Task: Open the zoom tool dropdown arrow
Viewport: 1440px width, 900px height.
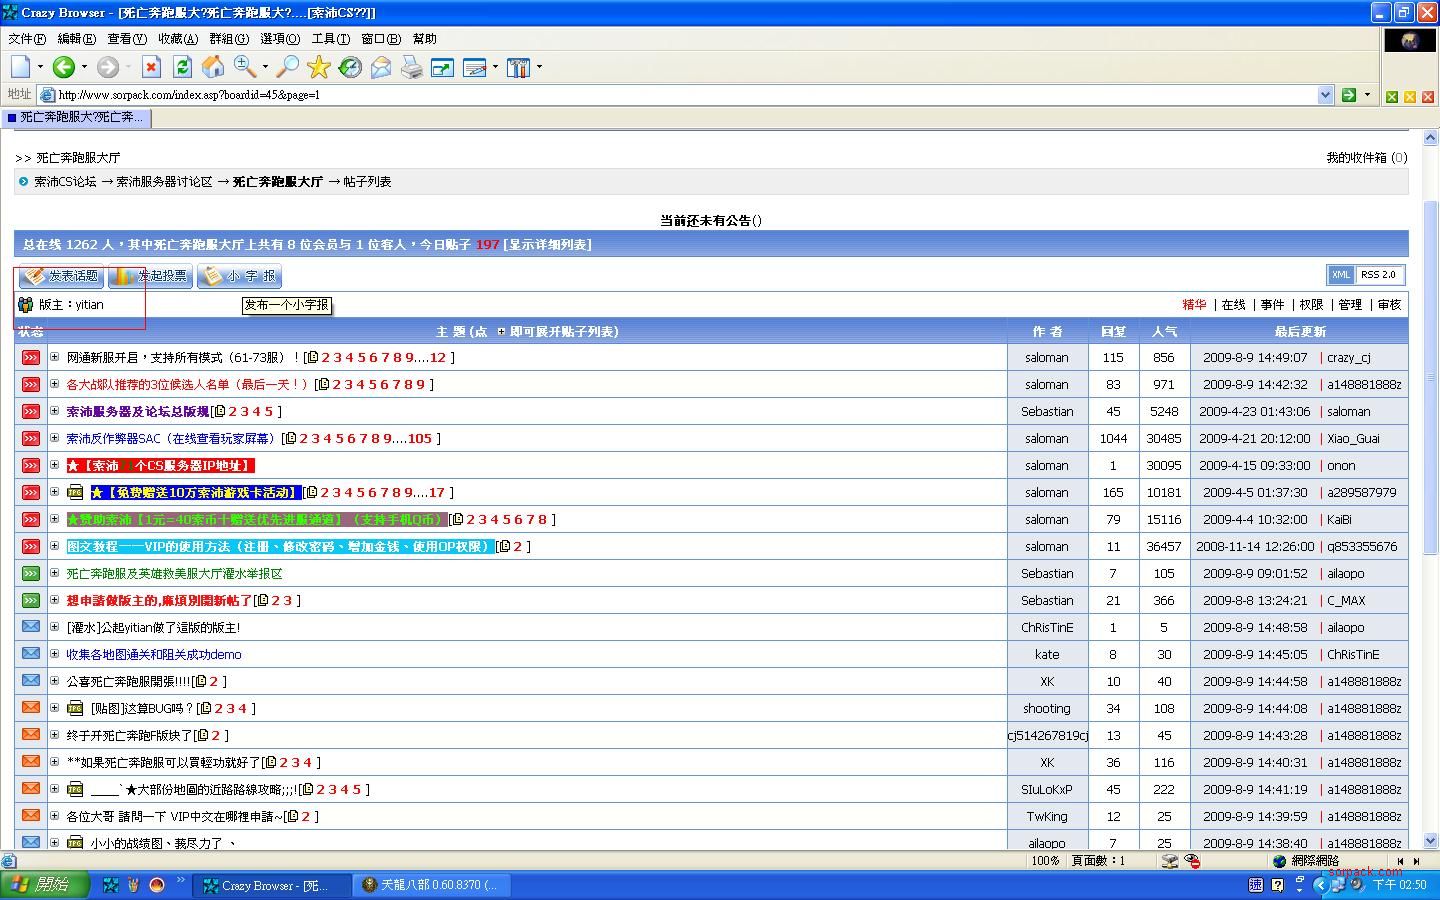Action: point(265,67)
